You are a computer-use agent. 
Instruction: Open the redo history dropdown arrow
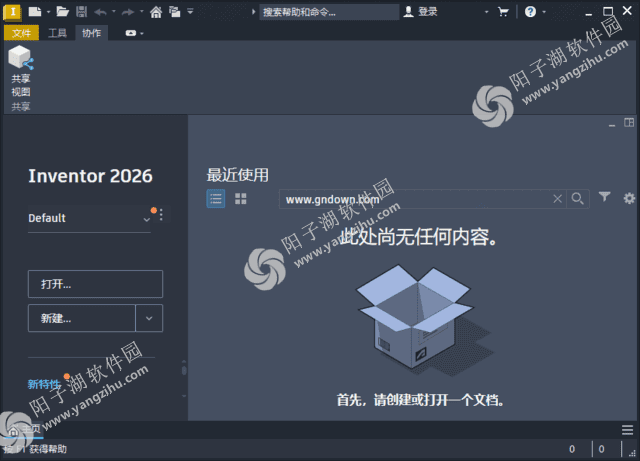click(x=142, y=12)
